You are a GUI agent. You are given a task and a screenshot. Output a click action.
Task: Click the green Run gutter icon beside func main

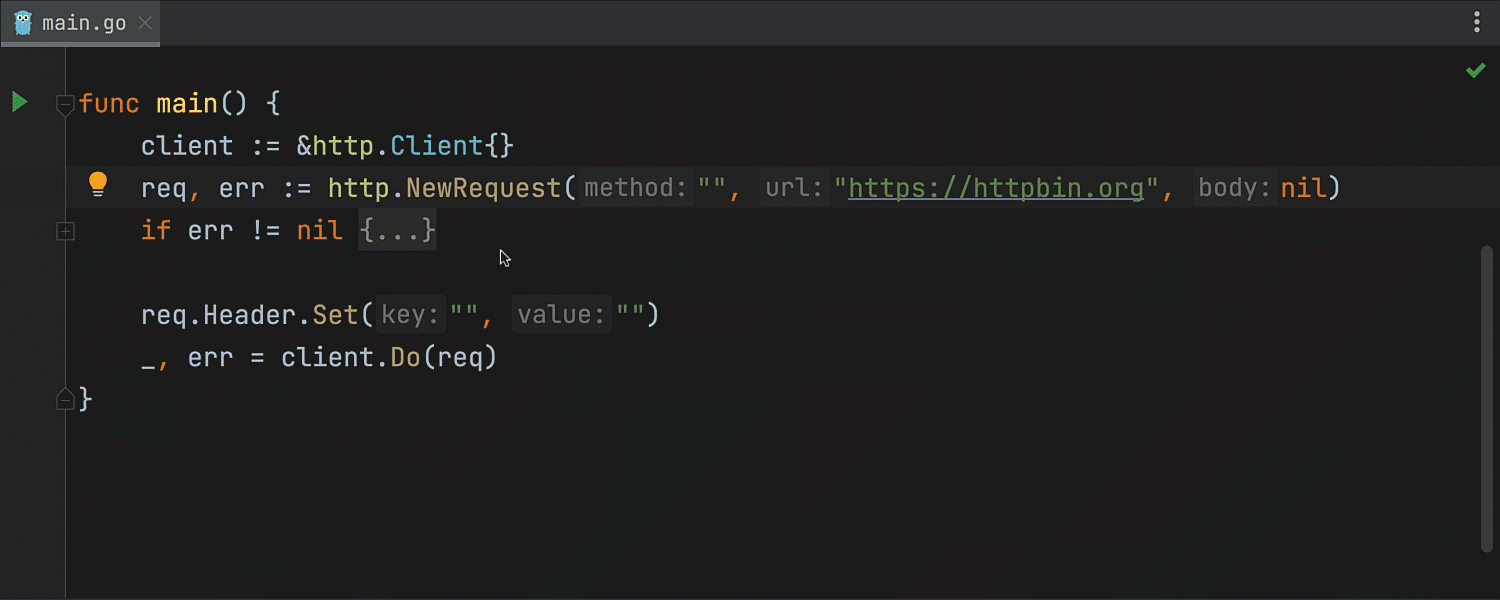[x=19, y=102]
